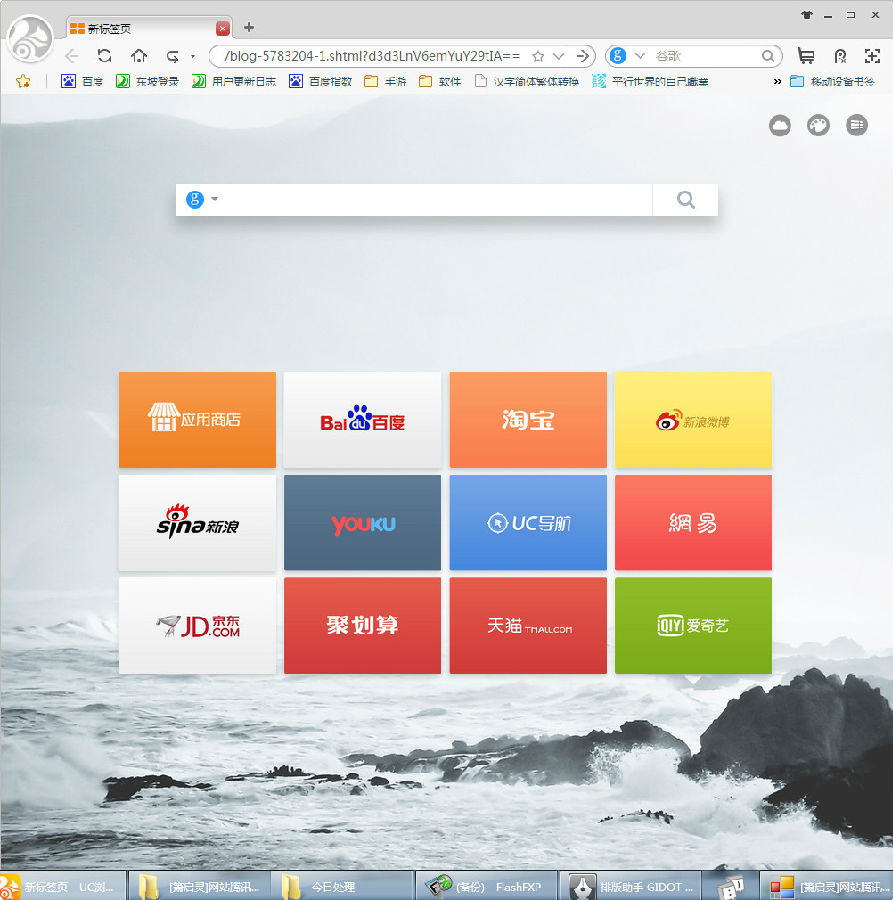The width and height of the screenshot is (893, 900).
Task: Open the 应用商店 tile
Action: point(197,420)
